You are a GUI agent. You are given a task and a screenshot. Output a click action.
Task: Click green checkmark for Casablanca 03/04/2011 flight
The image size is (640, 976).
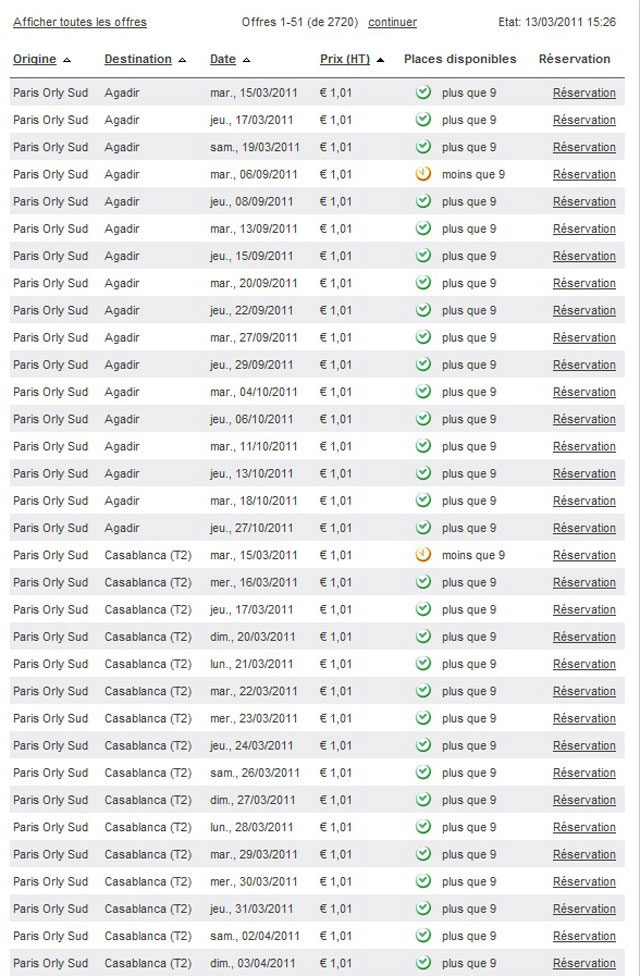tap(423, 963)
